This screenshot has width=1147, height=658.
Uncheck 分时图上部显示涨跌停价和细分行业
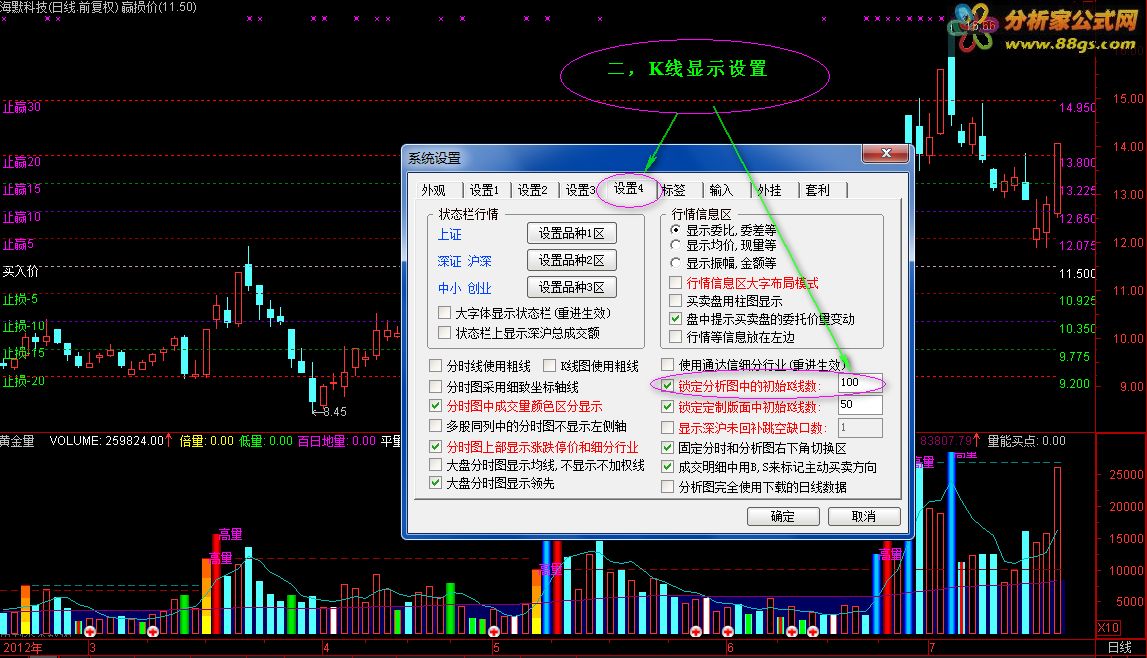click(436, 447)
